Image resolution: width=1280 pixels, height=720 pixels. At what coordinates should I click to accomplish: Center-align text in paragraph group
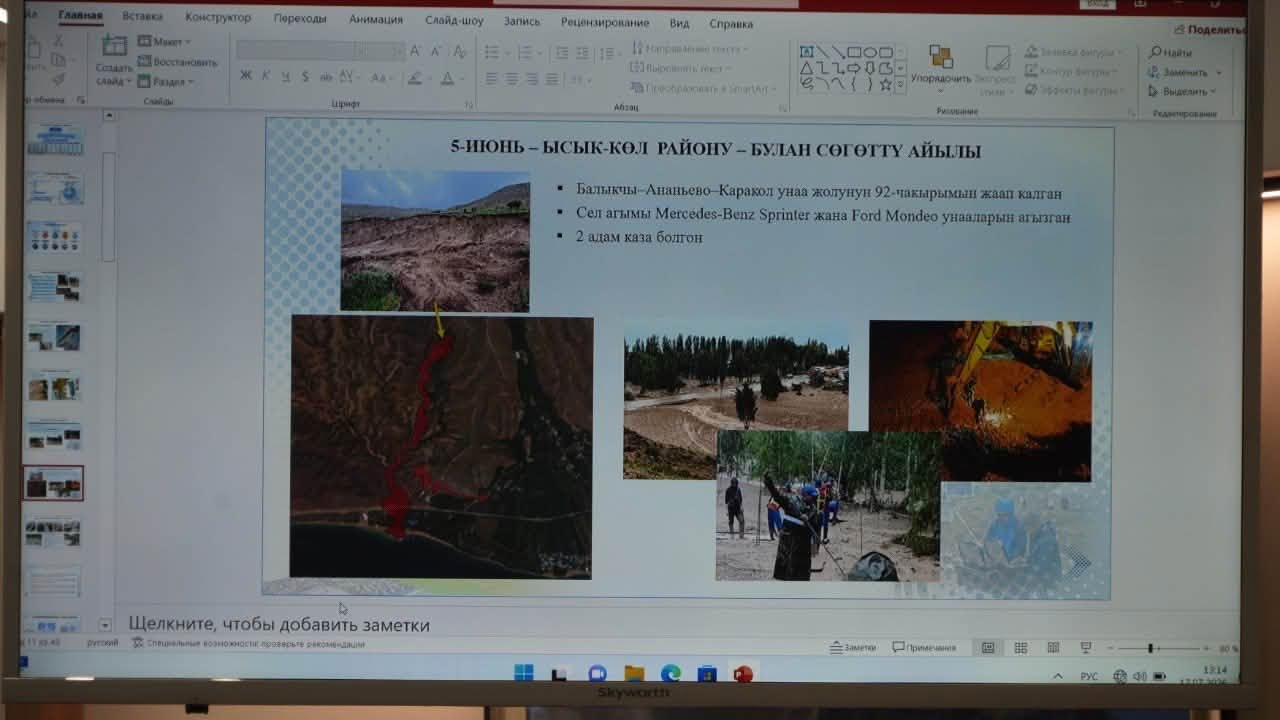point(511,78)
